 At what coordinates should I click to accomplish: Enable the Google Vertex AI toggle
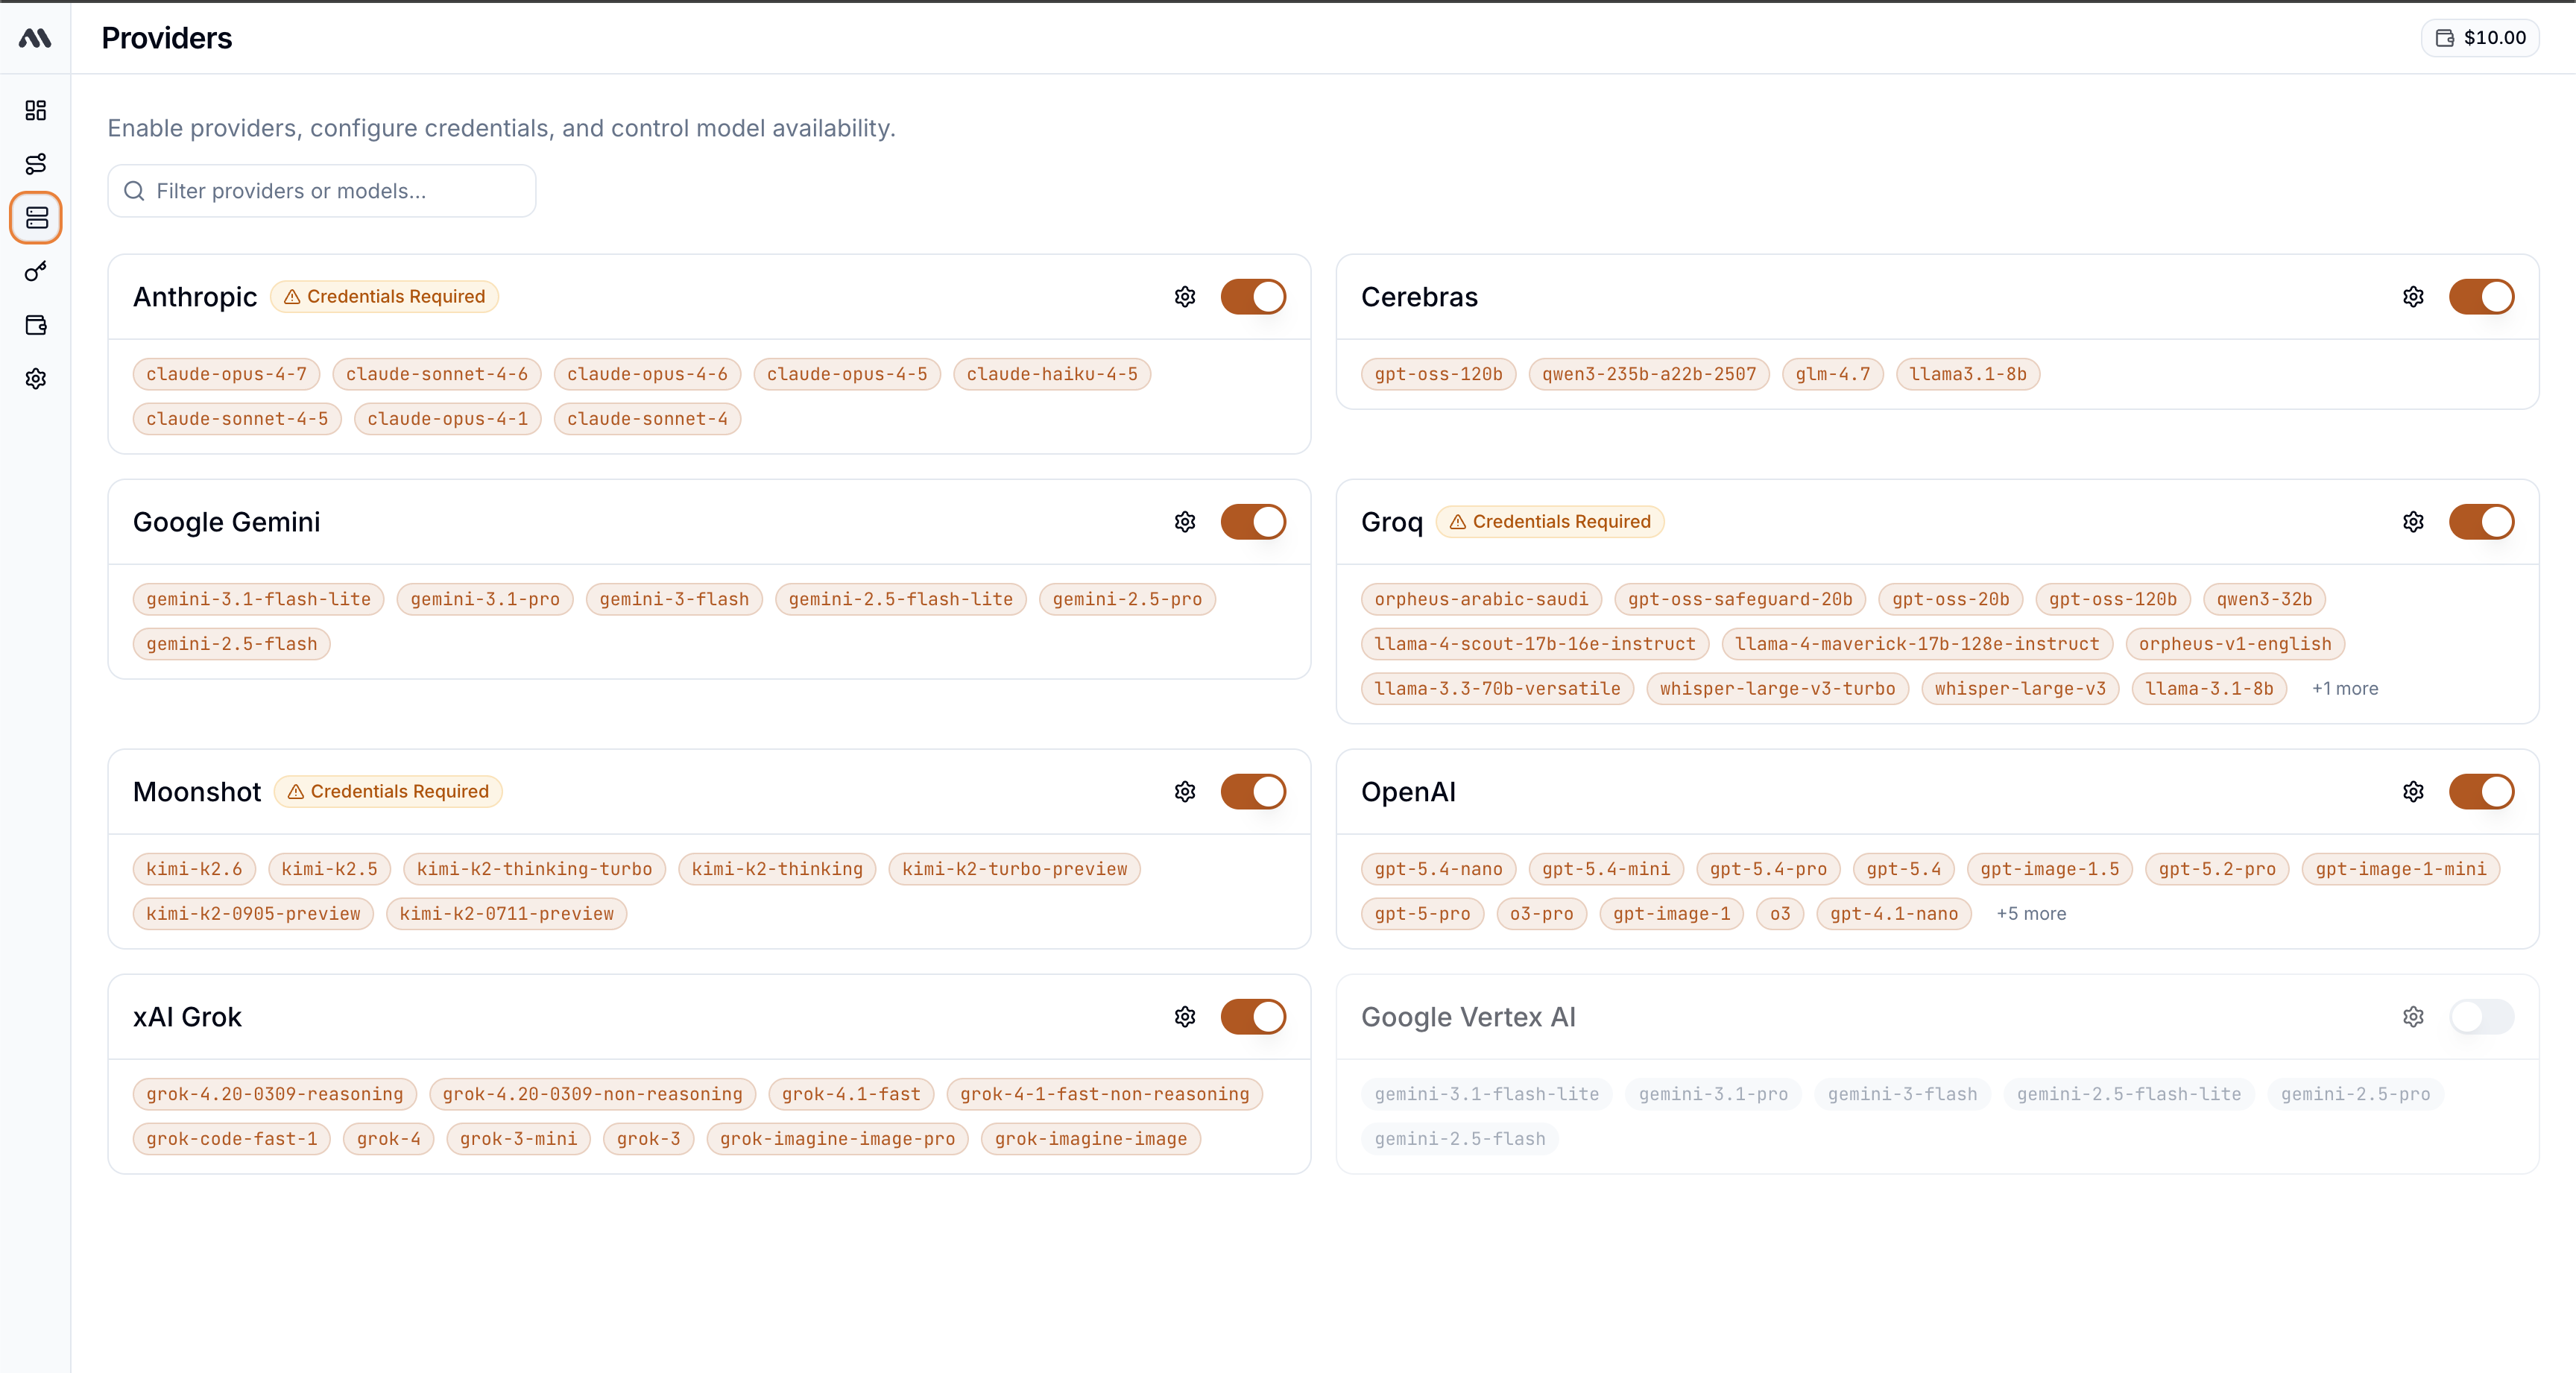[x=2481, y=1017]
